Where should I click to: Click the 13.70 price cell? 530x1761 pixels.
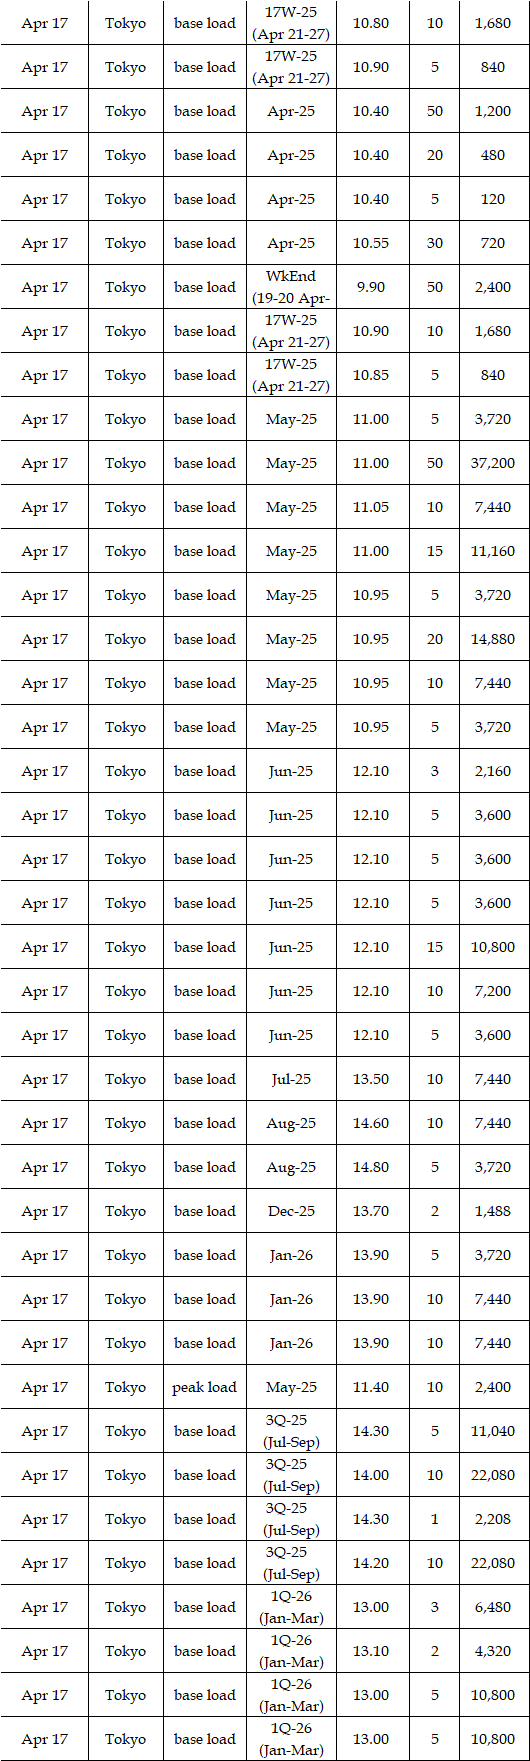372,1211
